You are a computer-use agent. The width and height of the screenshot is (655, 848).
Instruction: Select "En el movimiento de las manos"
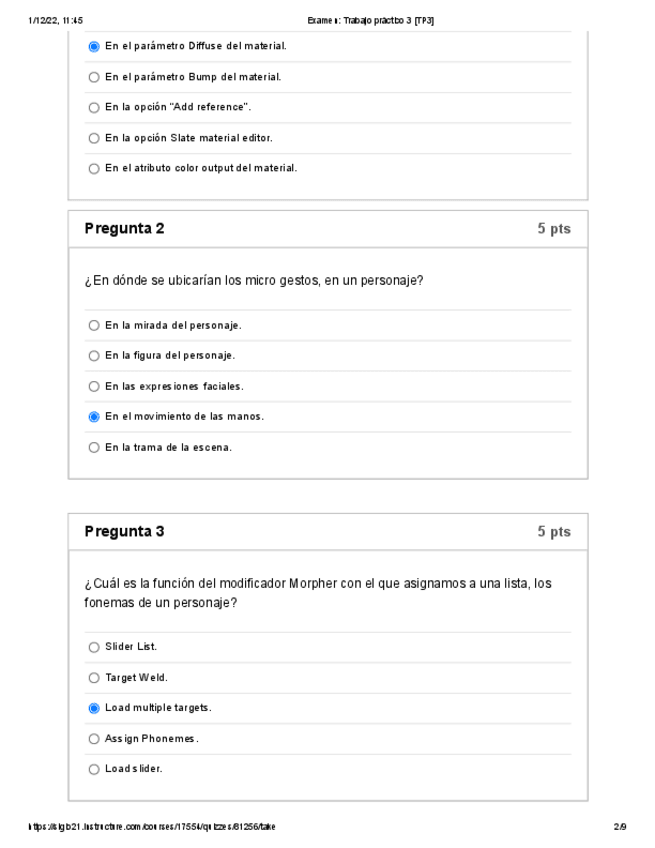click(x=94, y=416)
